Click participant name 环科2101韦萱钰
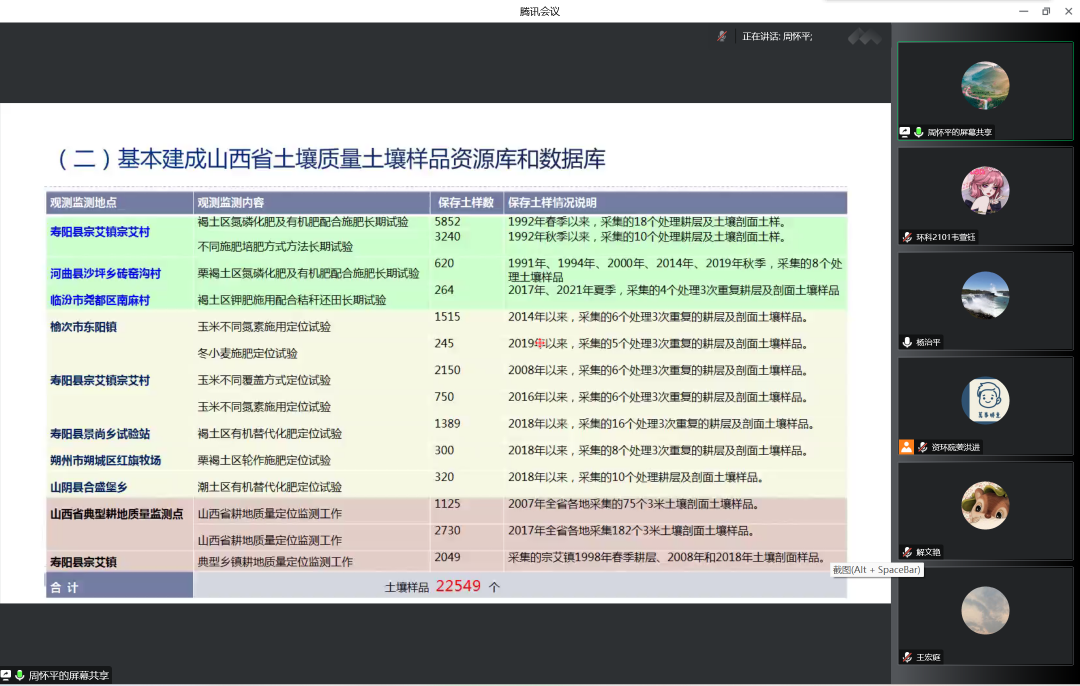Viewport: 1080px width, 686px height. [945, 237]
